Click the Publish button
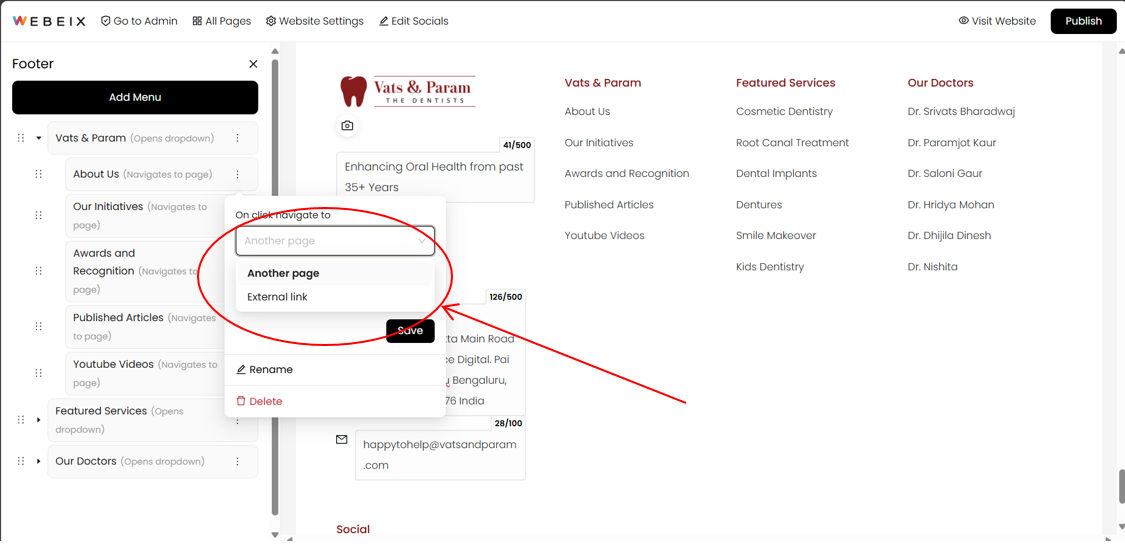1125x544 pixels. (1083, 21)
